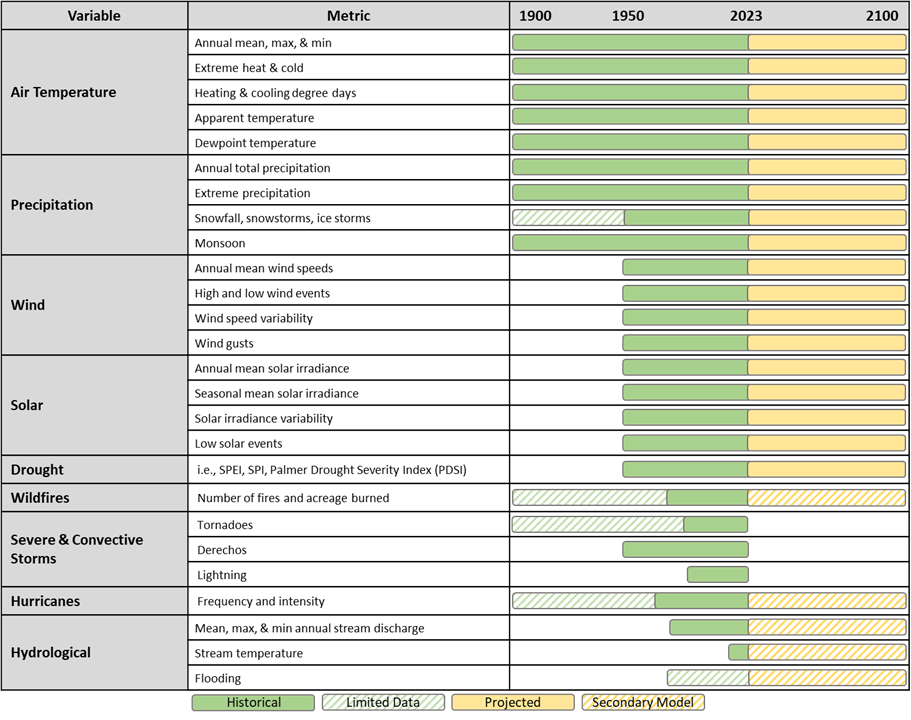Click the Limited Data legend entry
The width and height of the screenshot is (911, 720).
[383, 702]
